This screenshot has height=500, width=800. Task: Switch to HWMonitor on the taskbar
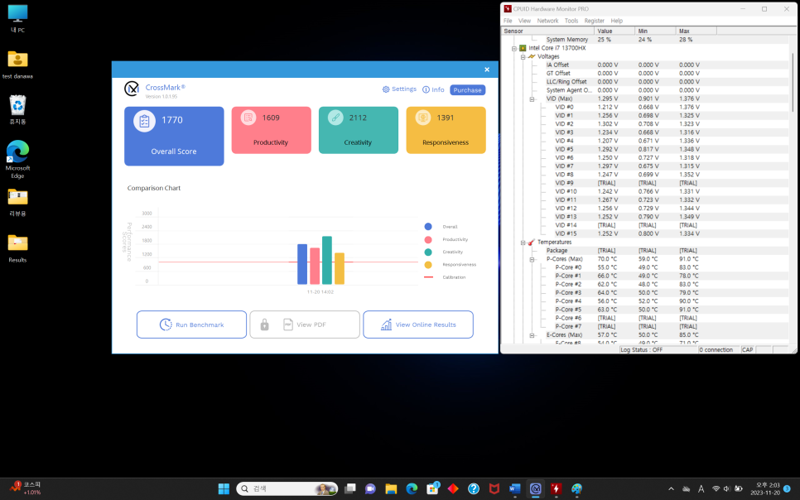point(556,489)
